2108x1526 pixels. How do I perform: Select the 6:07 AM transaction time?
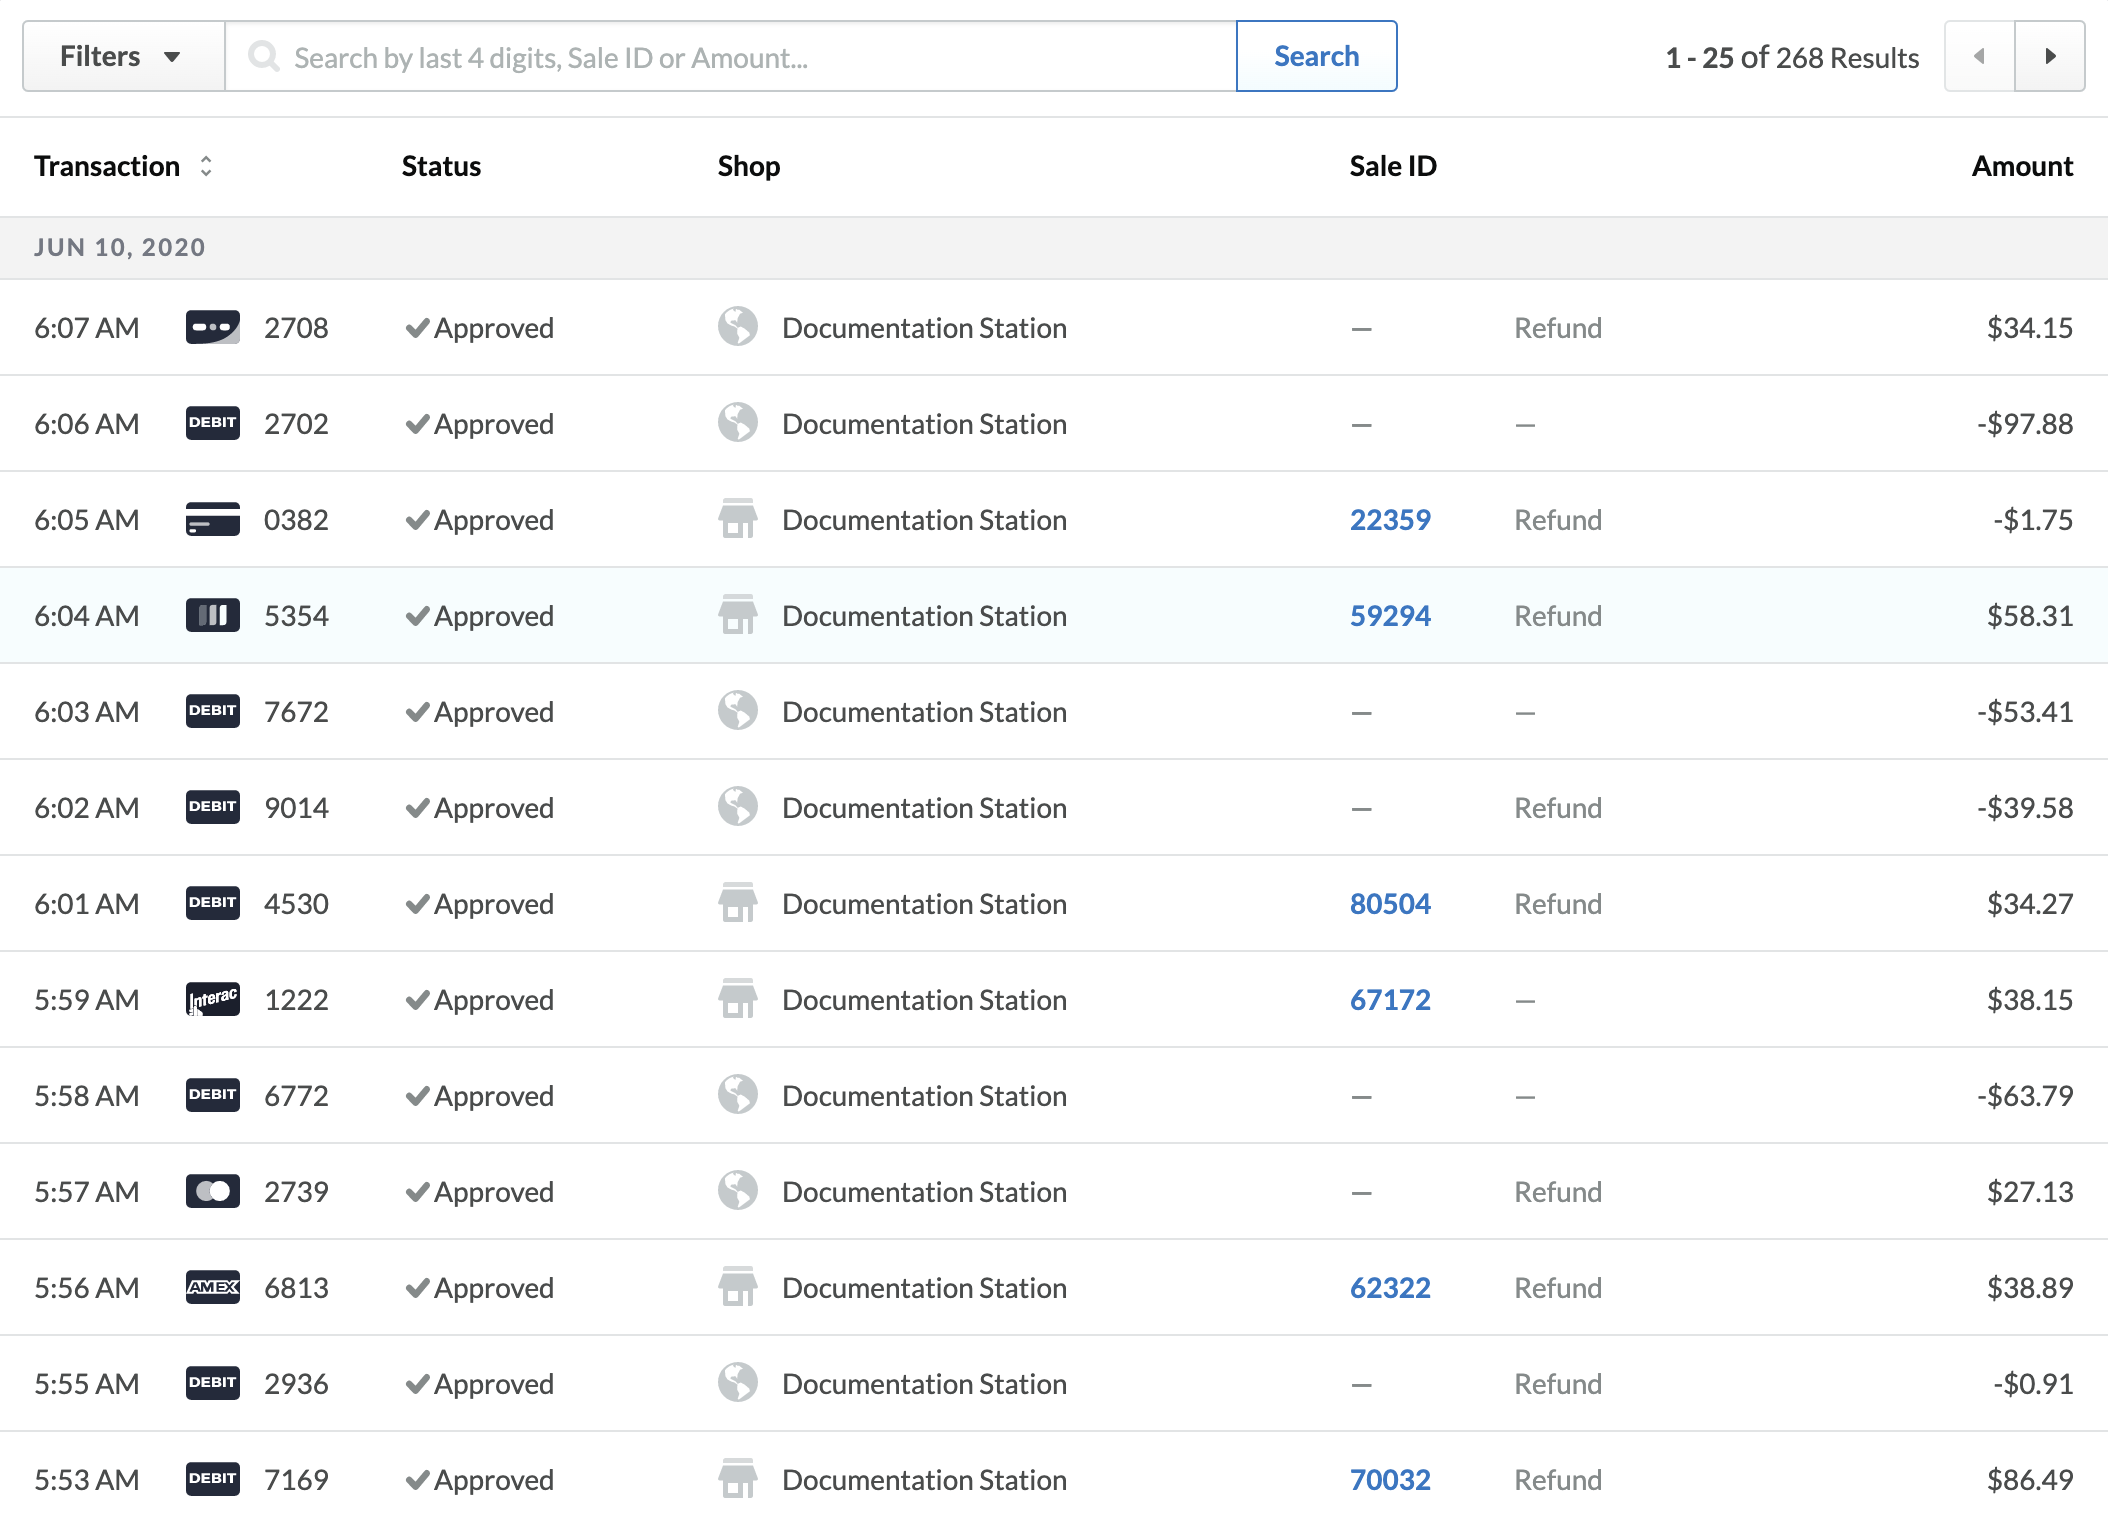point(87,328)
